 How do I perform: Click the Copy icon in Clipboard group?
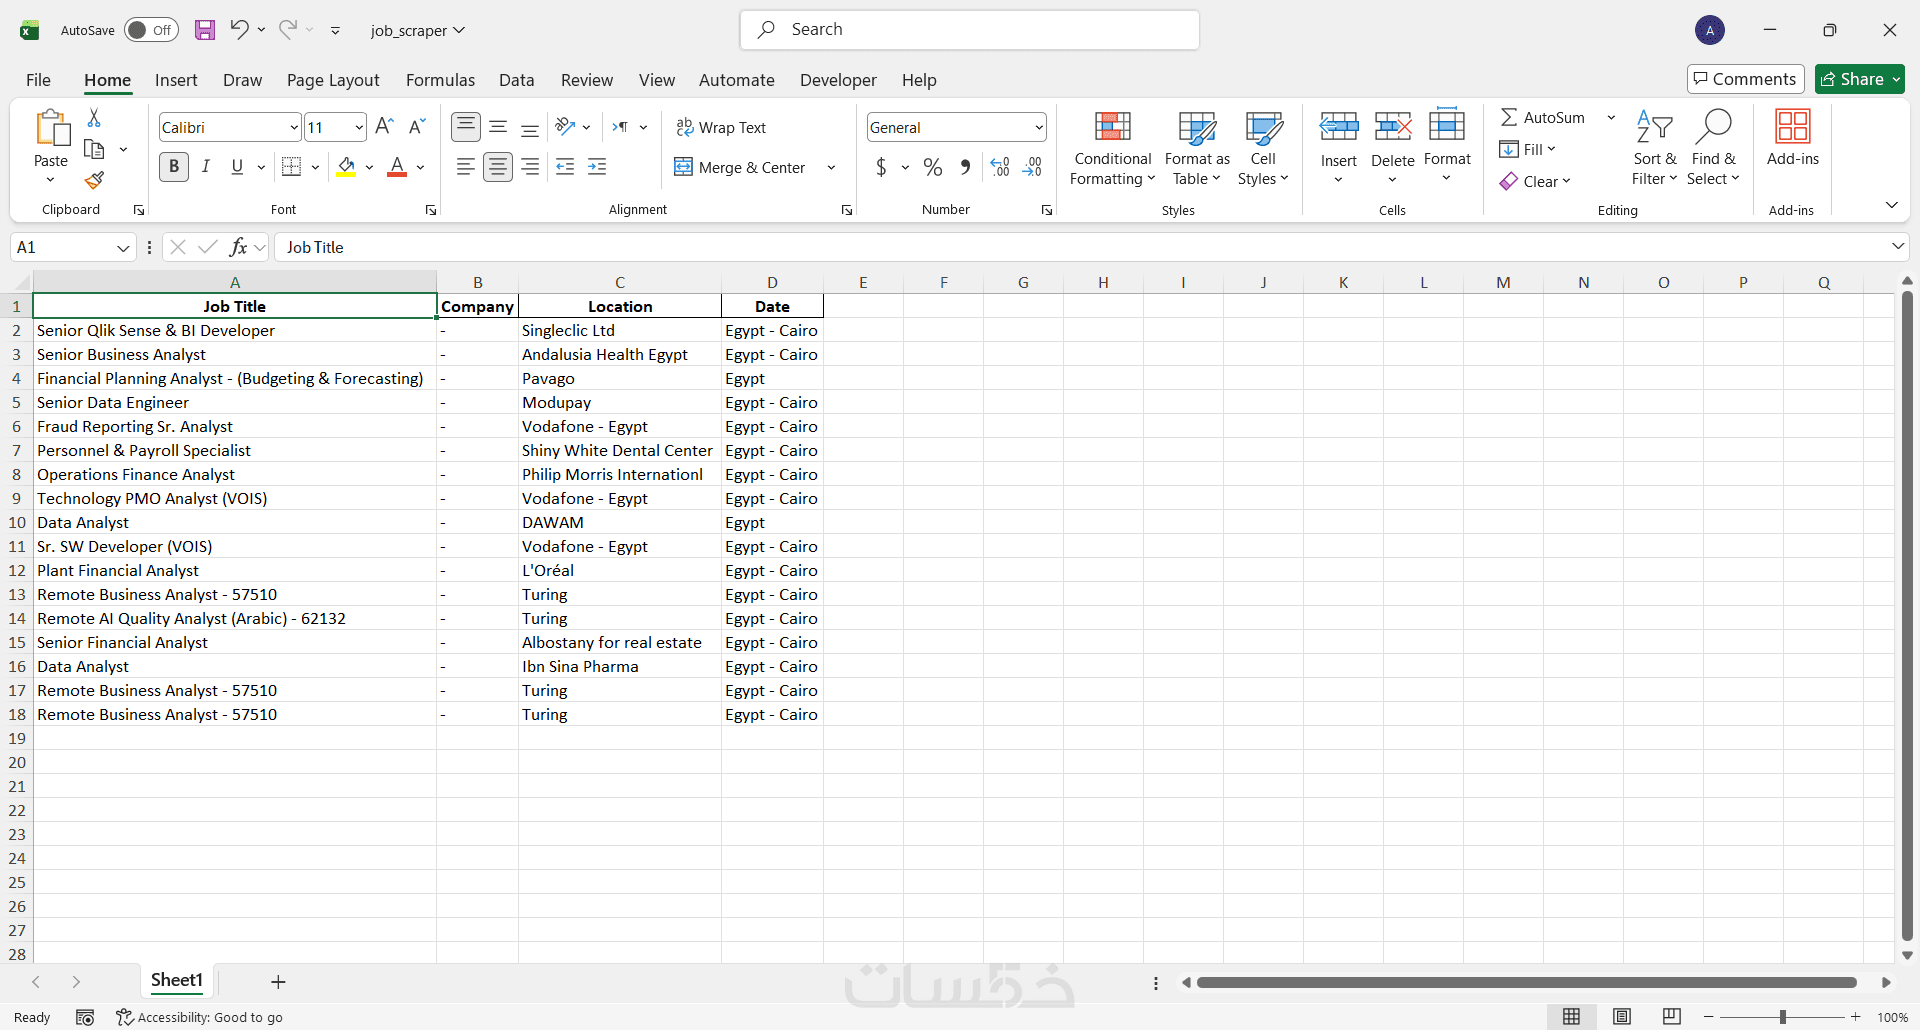point(94,149)
